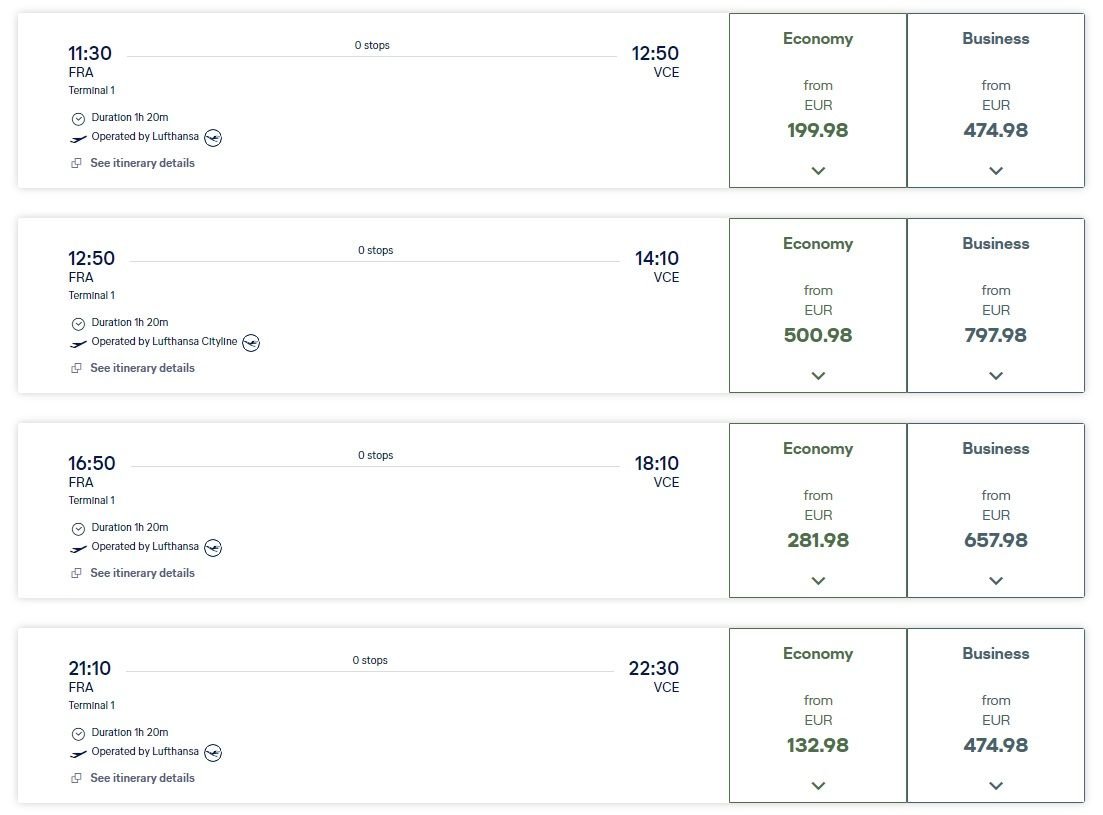The height and width of the screenshot is (815, 1103).
Task: Open itinerary details for 11:30 flight
Action: click(142, 163)
